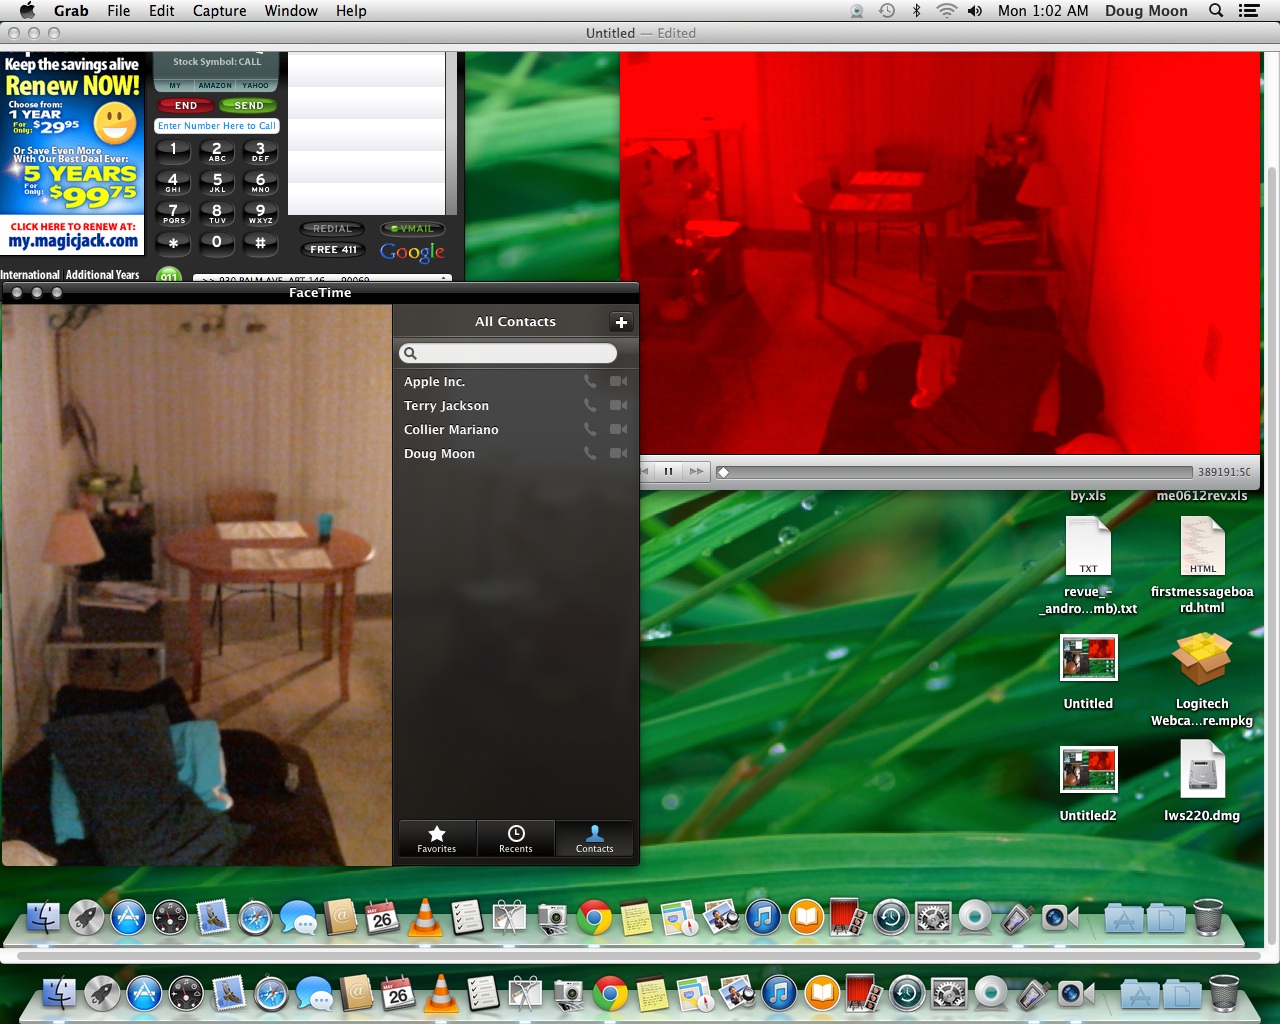Click the fast-forward button in the video player
This screenshot has width=1280, height=1024.
[696, 471]
